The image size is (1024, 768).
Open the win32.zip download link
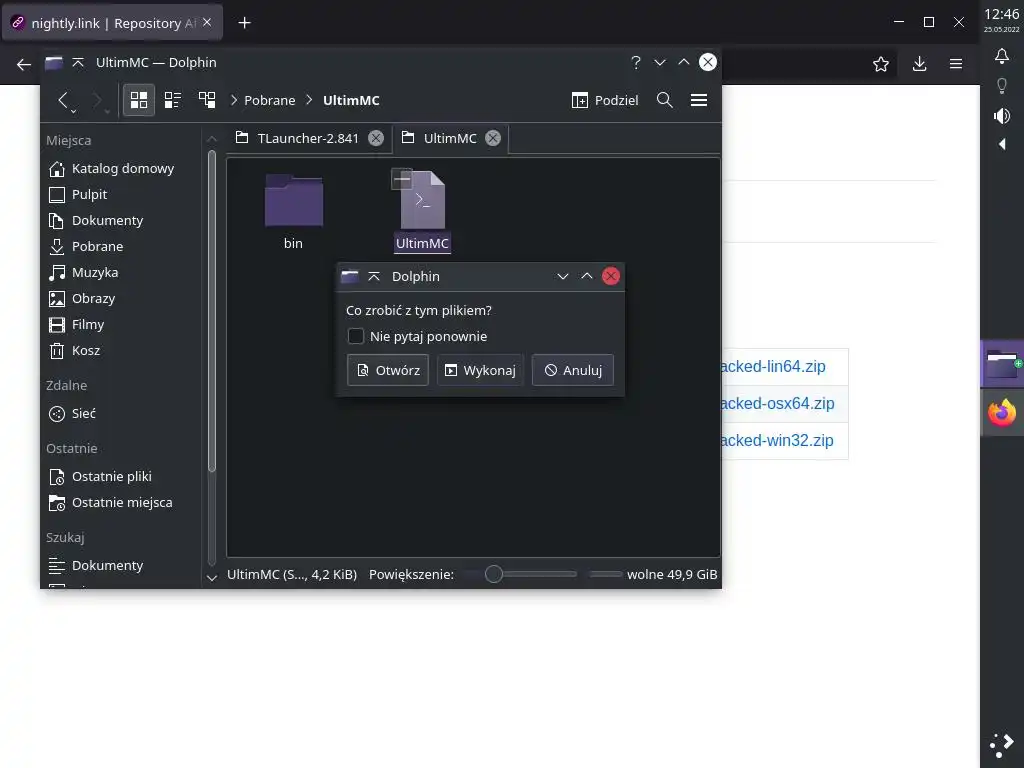pos(777,441)
